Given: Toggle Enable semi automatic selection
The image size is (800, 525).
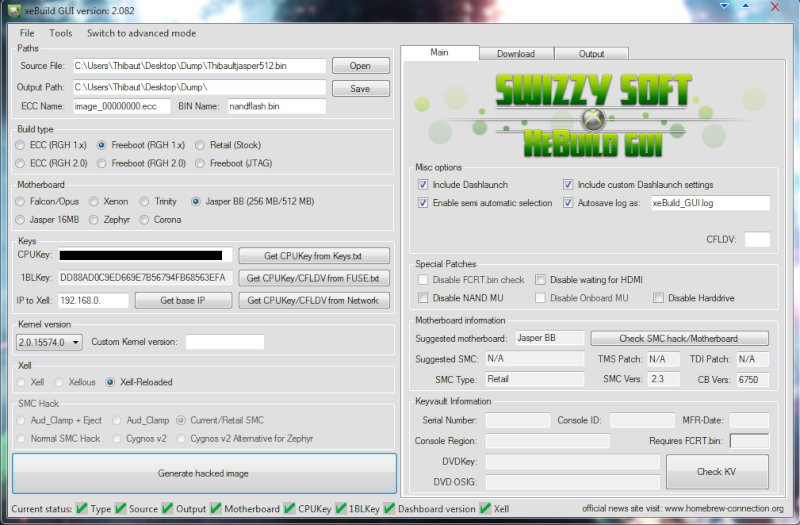Looking at the screenshot, I should tap(423, 203).
